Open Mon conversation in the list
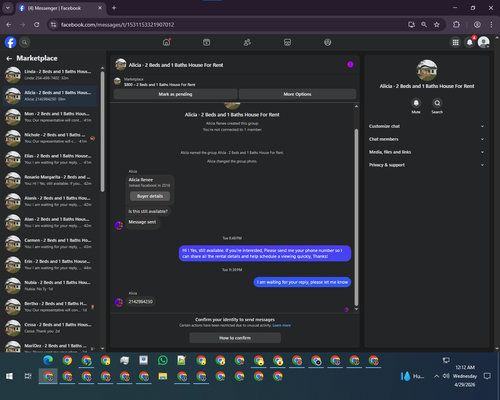 click(x=50, y=117)
